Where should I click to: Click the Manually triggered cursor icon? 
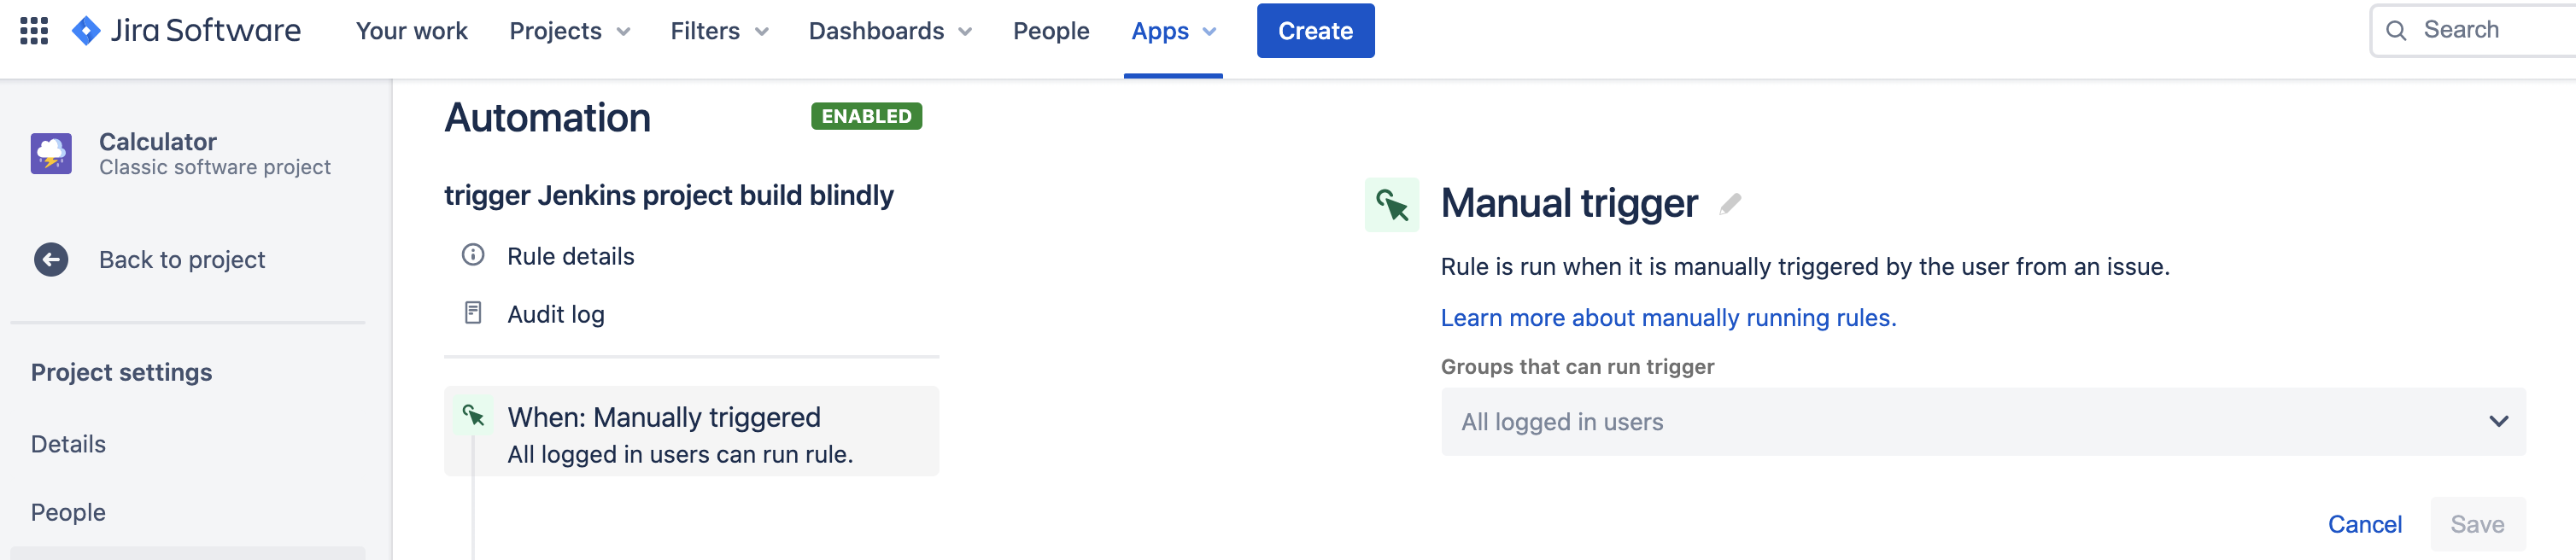[473, 415]
